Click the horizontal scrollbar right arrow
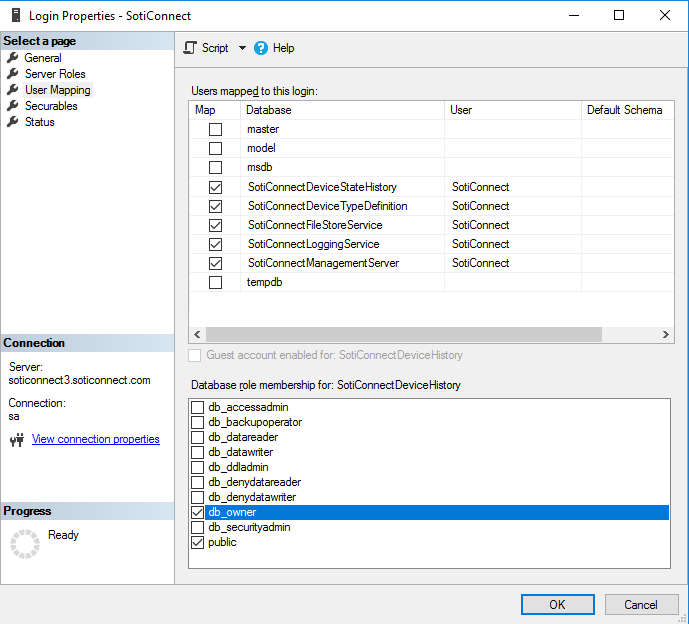This screenshot has width=689, height=624. pos(665,334)
